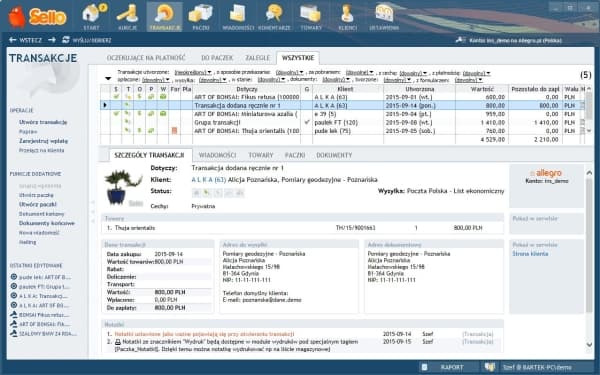This screenshot has height=375, width=600.
Task: Open the Paczki module
Action: click(x=201, y=17)
